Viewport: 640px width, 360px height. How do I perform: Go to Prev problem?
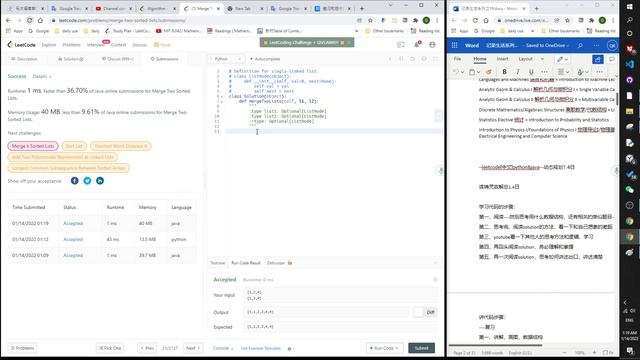(147, 348)
